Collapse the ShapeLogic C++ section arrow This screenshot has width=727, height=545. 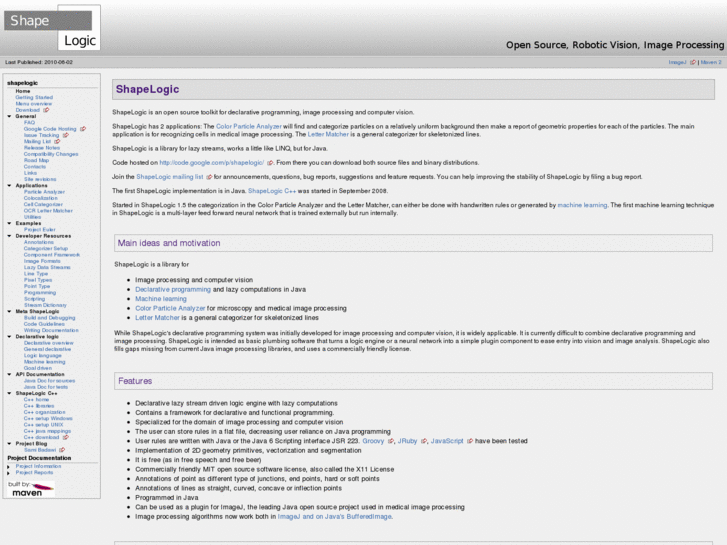coord(9,393)
